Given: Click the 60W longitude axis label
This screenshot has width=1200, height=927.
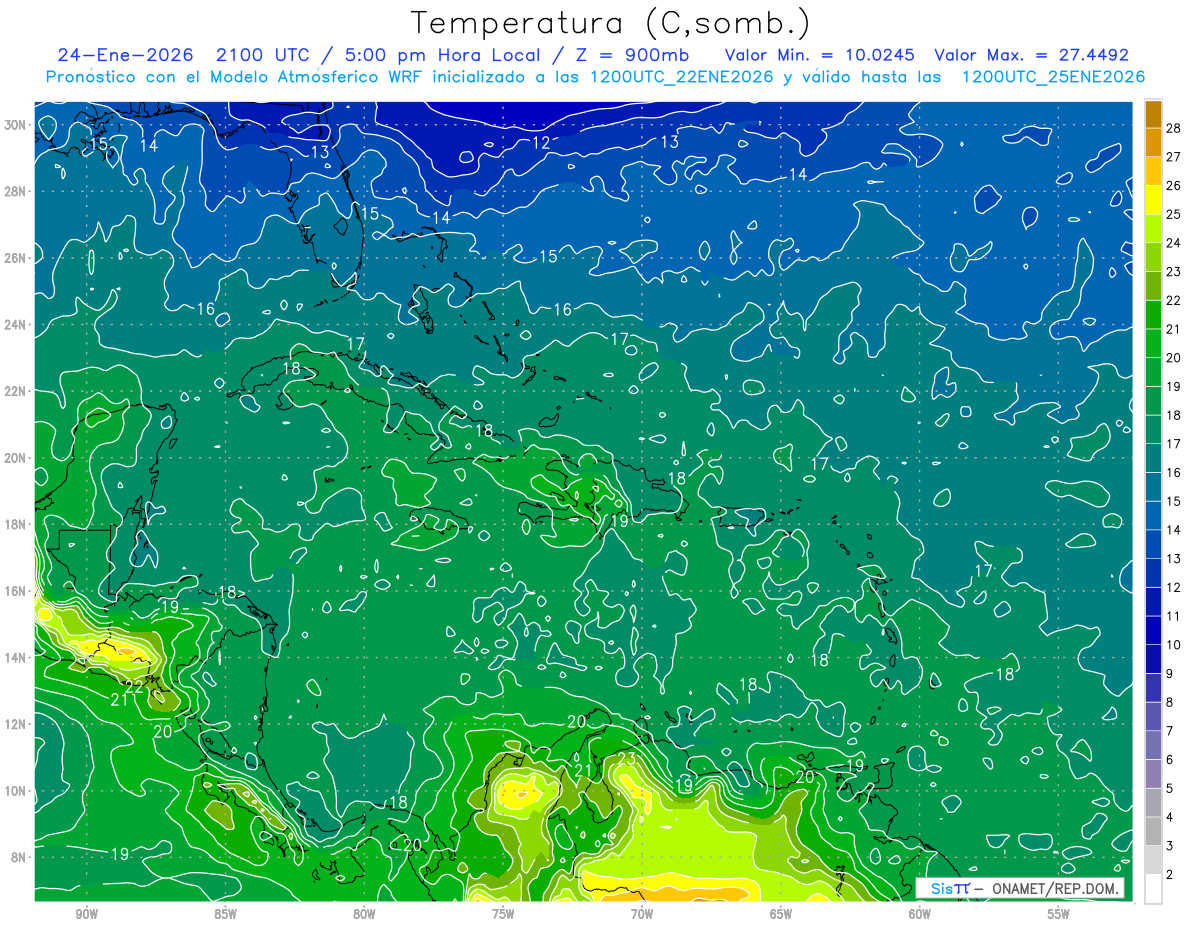Looking at the screenshot, I should click(x=919, y=914).
